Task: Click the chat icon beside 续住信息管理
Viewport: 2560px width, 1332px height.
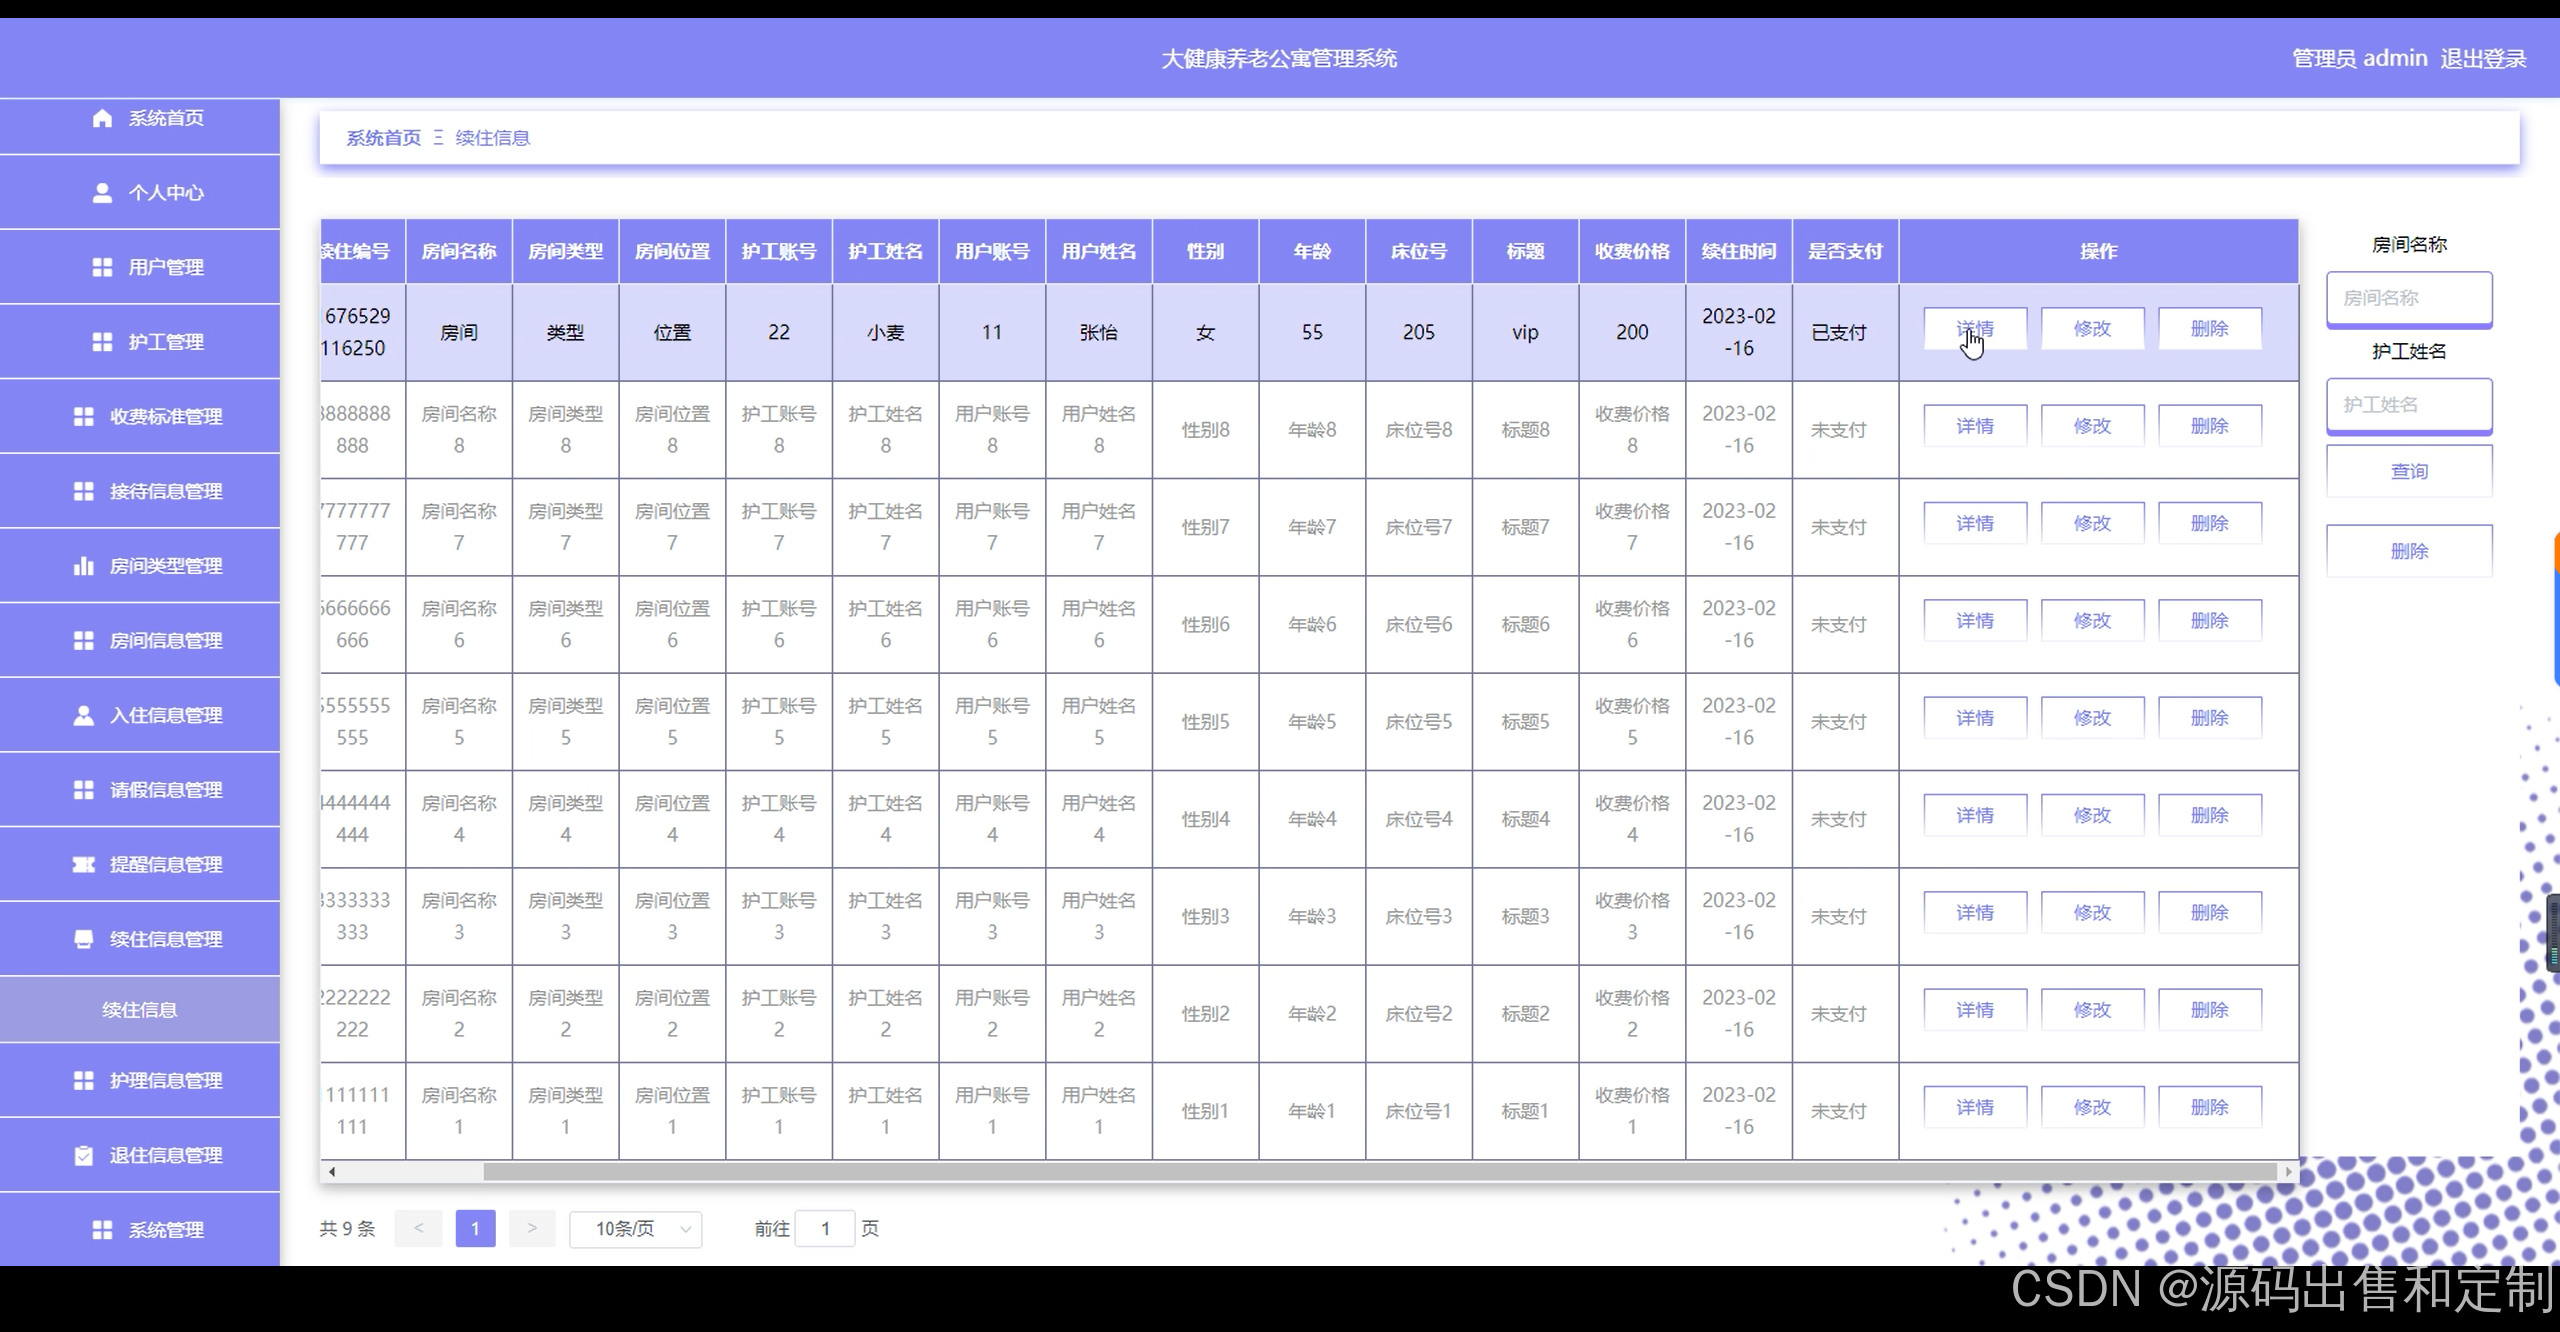Action: (84, 939)
